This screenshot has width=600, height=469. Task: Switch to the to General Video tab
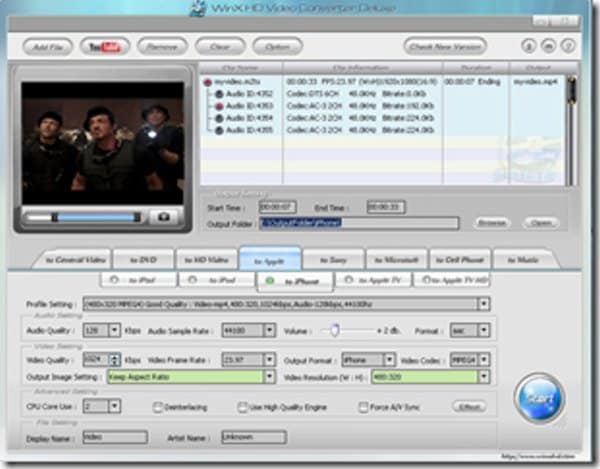pos(75,260)
